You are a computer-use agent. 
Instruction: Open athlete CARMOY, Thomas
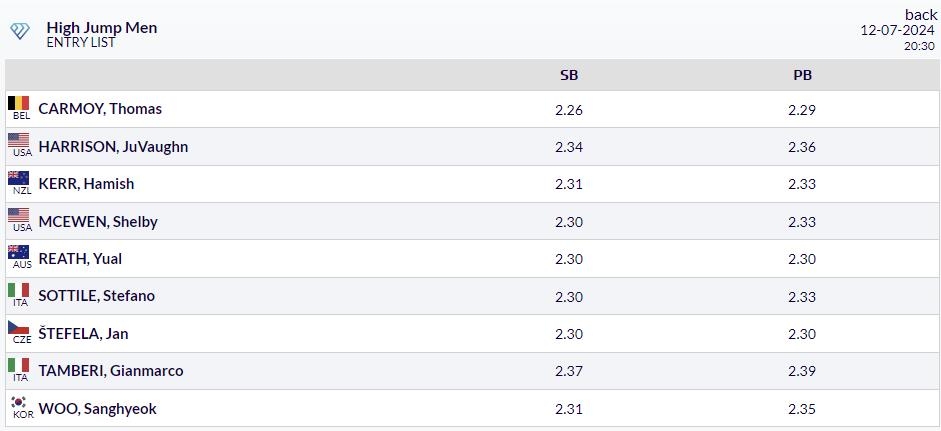pyautogui.click(x=100, y=109)
